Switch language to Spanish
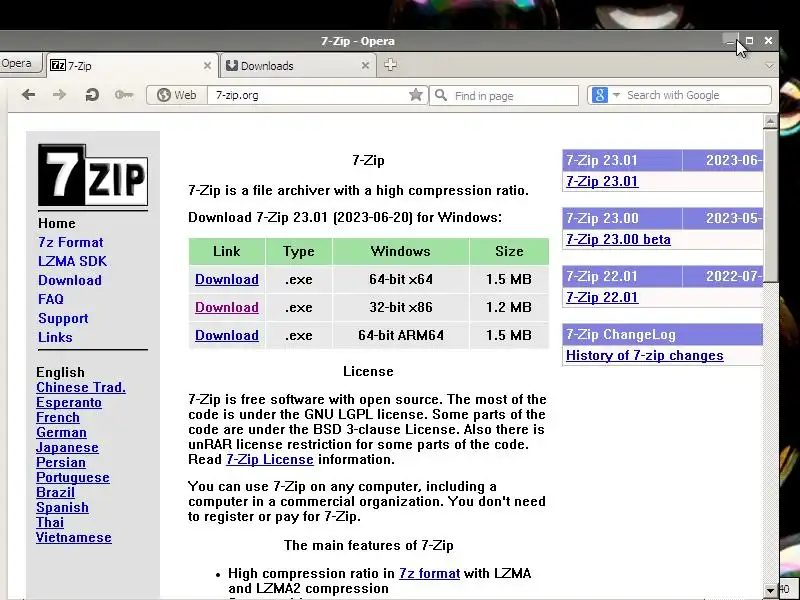Image resolution: width=800 pixels, height=600 pixels. (x=62, y=508)
